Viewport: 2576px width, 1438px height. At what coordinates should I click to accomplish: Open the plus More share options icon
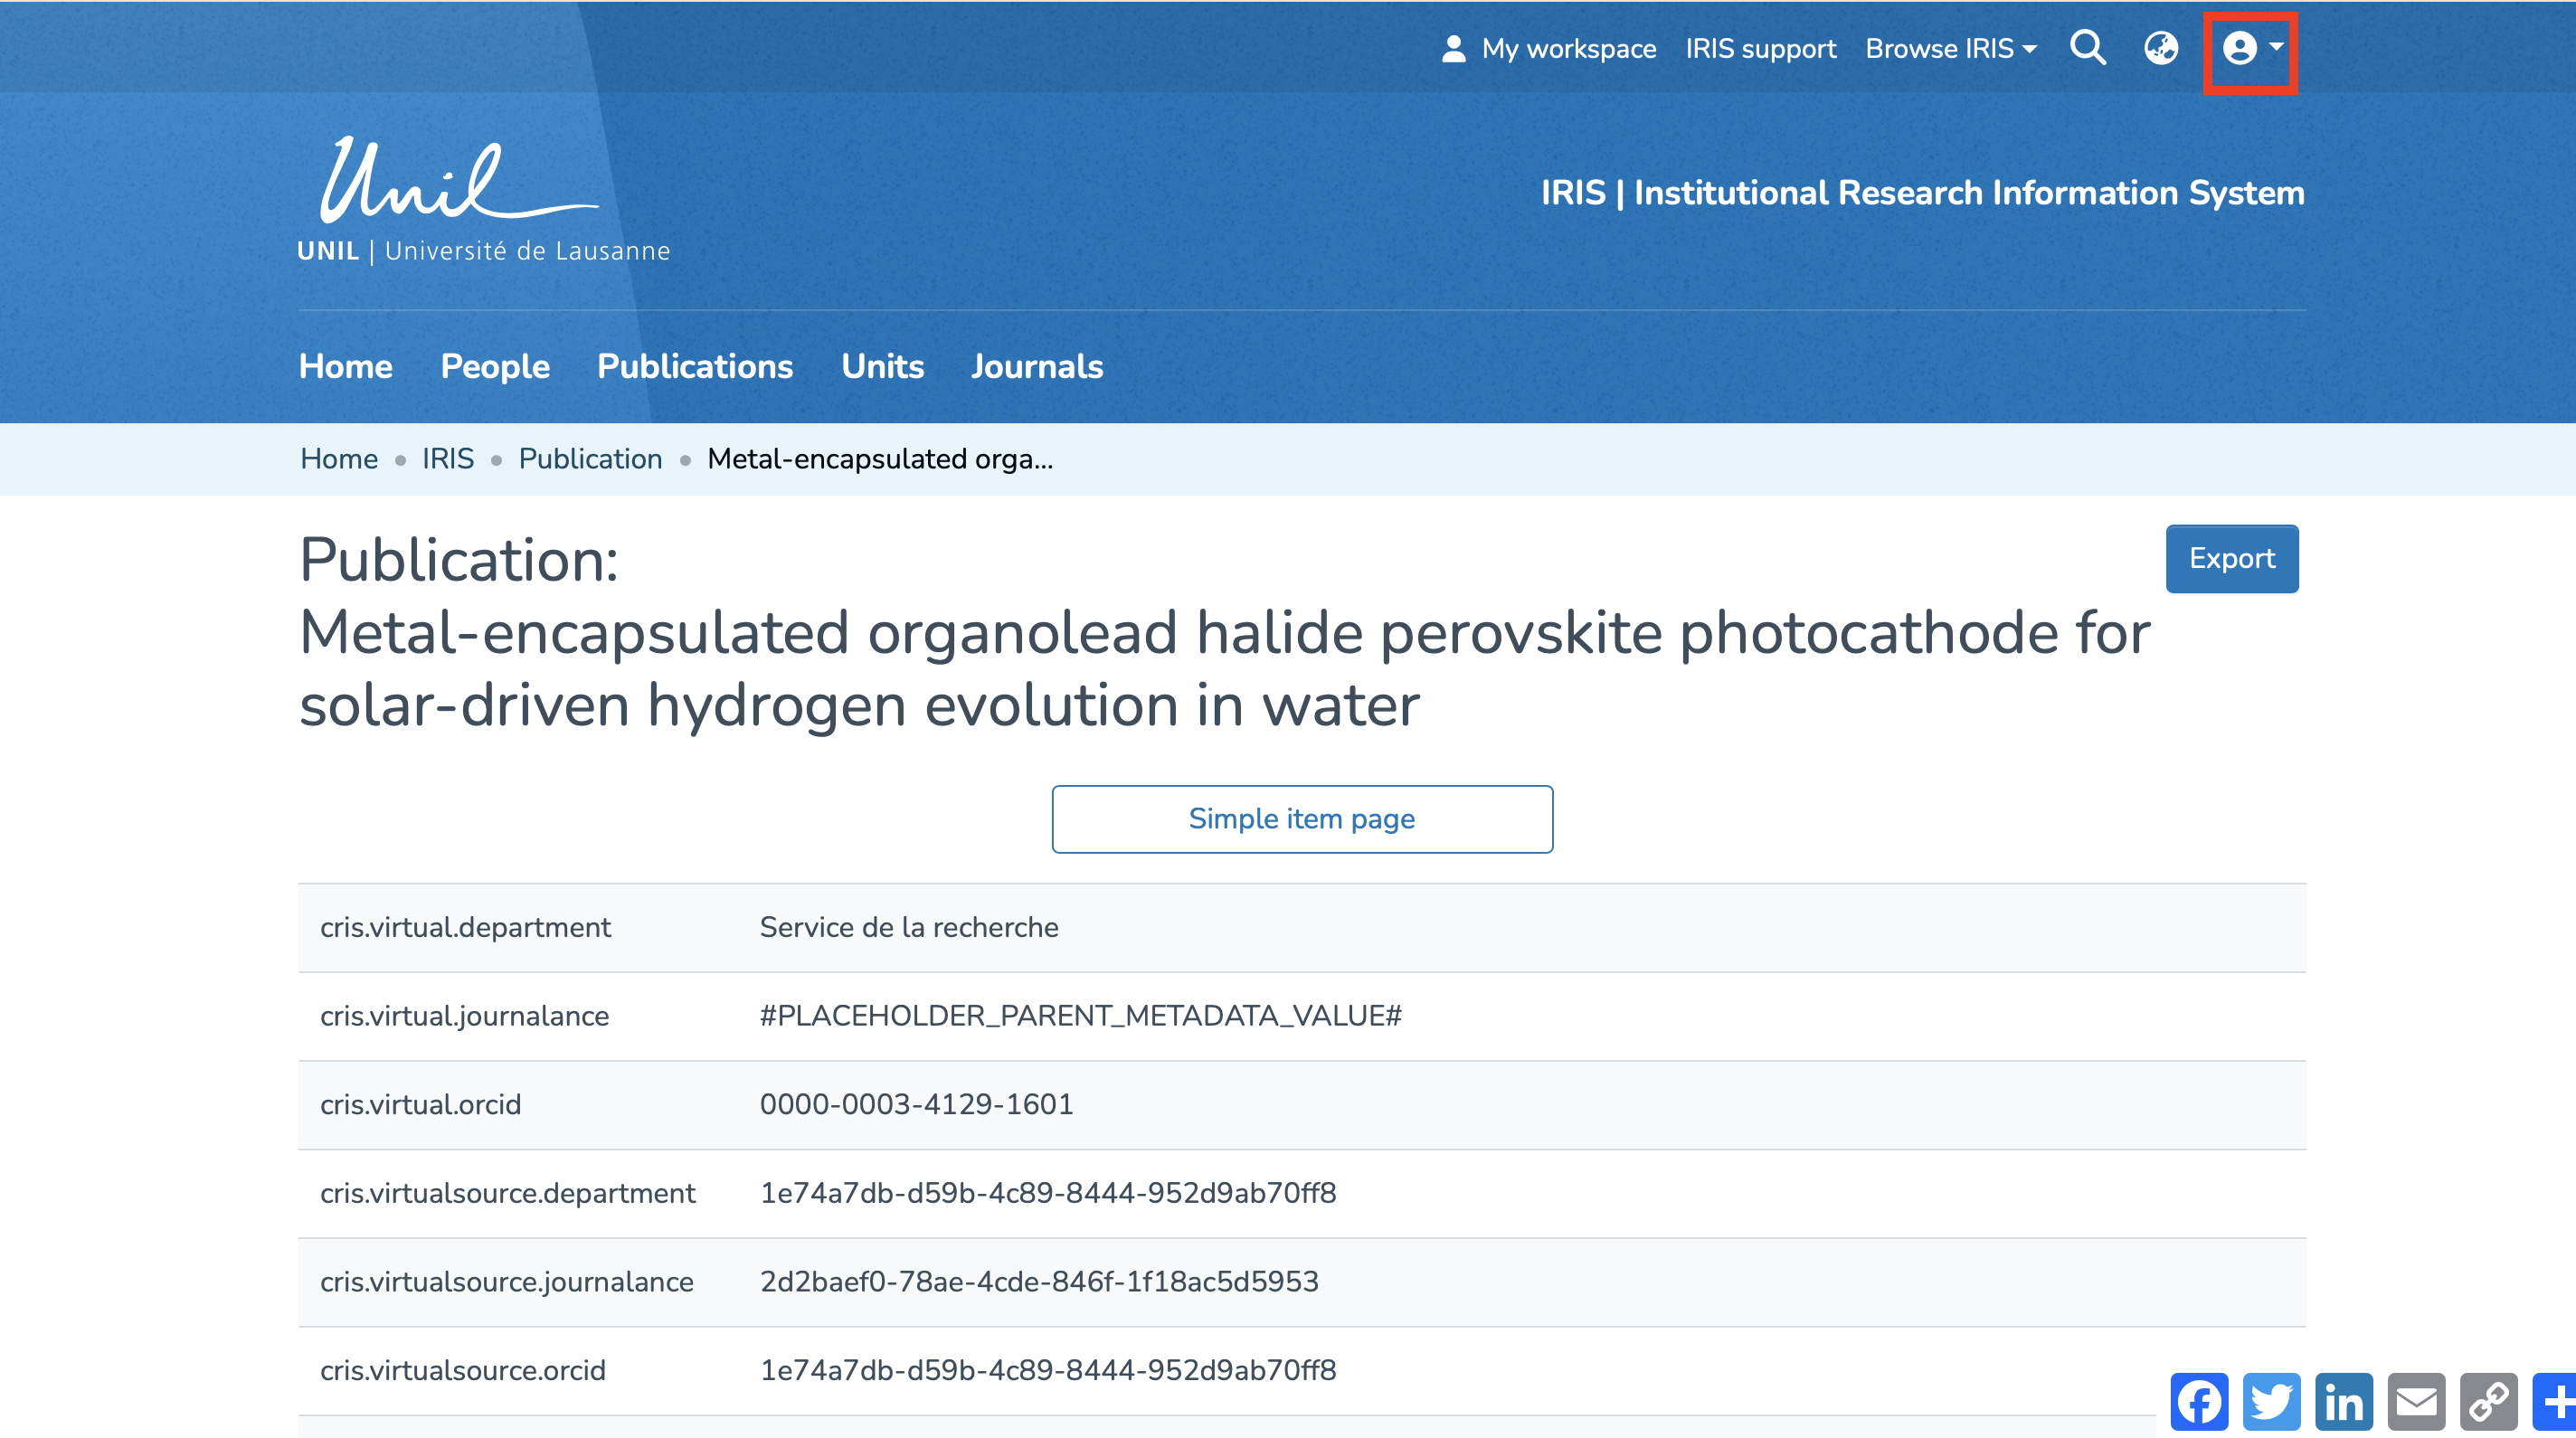tap(2556, 1401)
